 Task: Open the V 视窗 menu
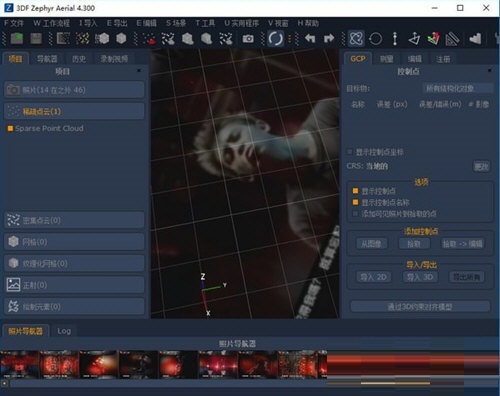click(278, 23)
